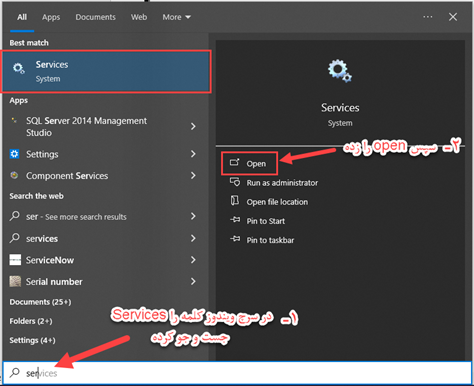Open file location of Services

pos(277,202)
